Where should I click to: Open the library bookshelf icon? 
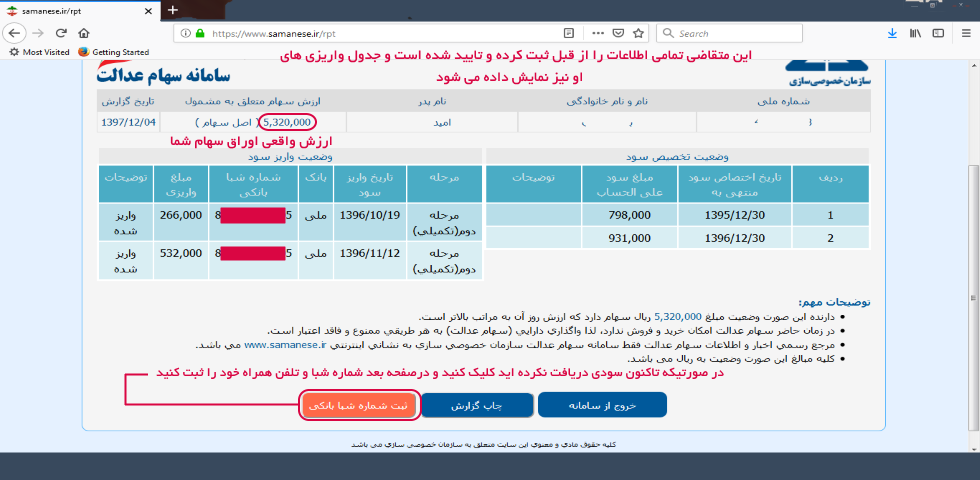tap(915, 32)
